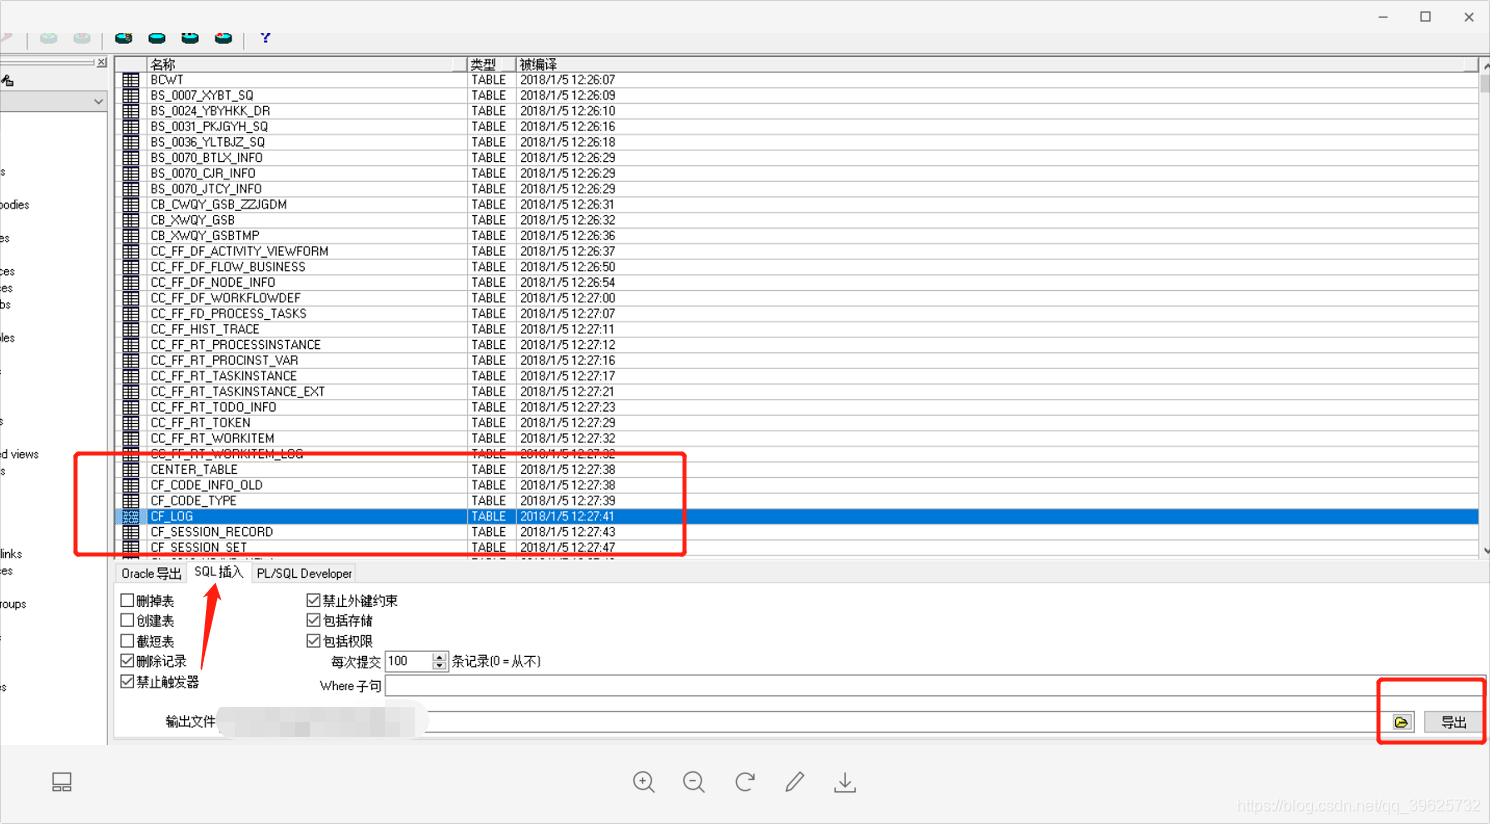Image resolution: width=1490 pixels, height=824 pixels.
Task: Click table icon beside CC_FF_RT_TOKEN
Action: pyautogui.click(x=131, y=423)
